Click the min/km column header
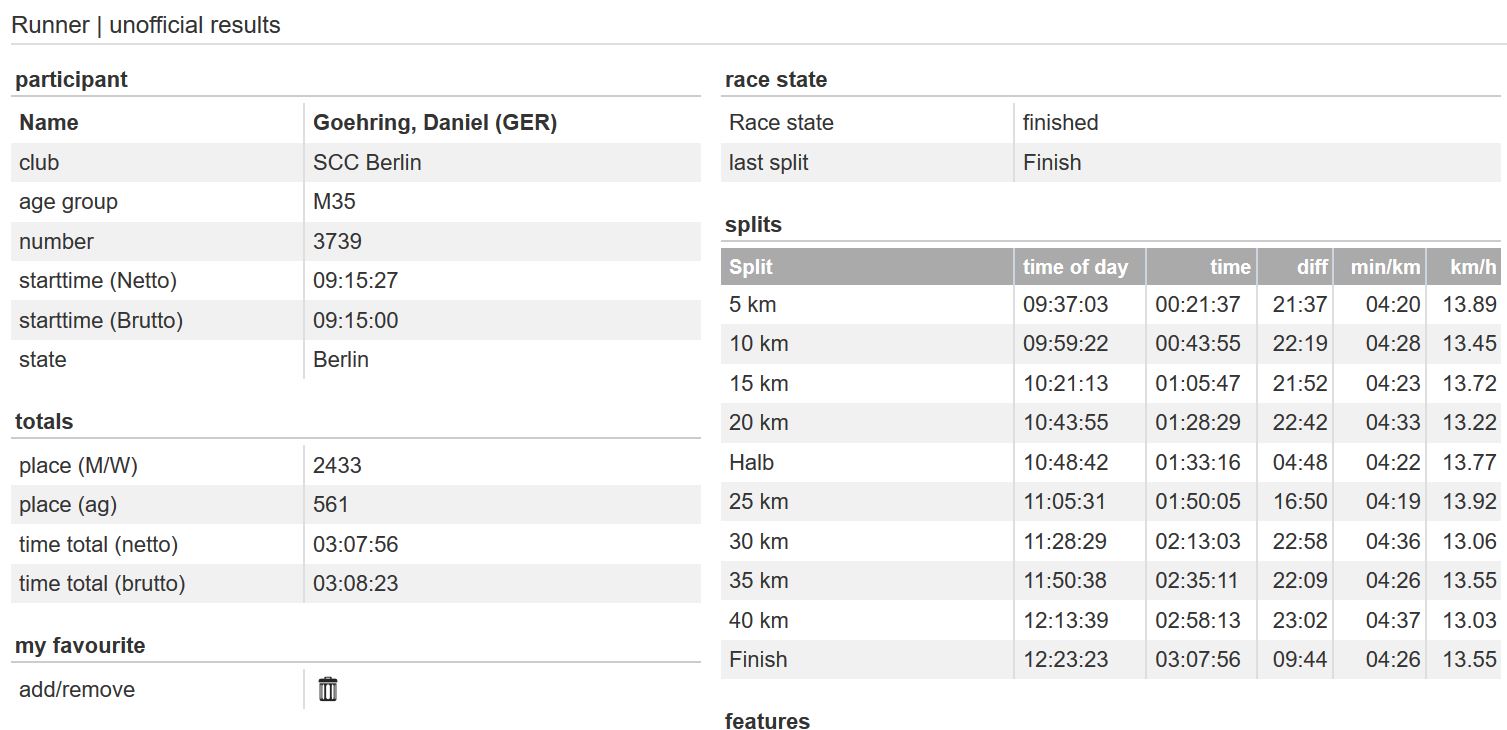The width and height of the screenshot is (1507, 730). [x=1385, y=267]
